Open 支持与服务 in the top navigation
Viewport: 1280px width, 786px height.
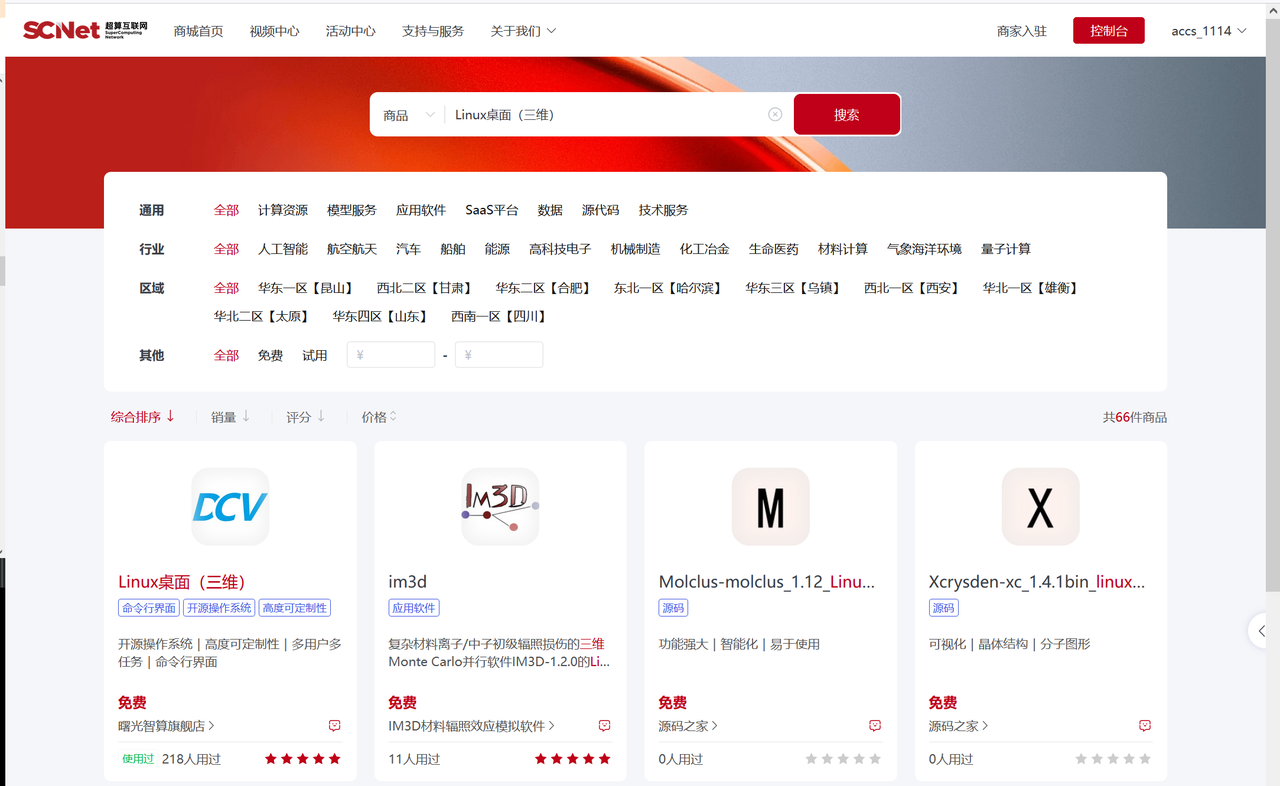(433, 31)
